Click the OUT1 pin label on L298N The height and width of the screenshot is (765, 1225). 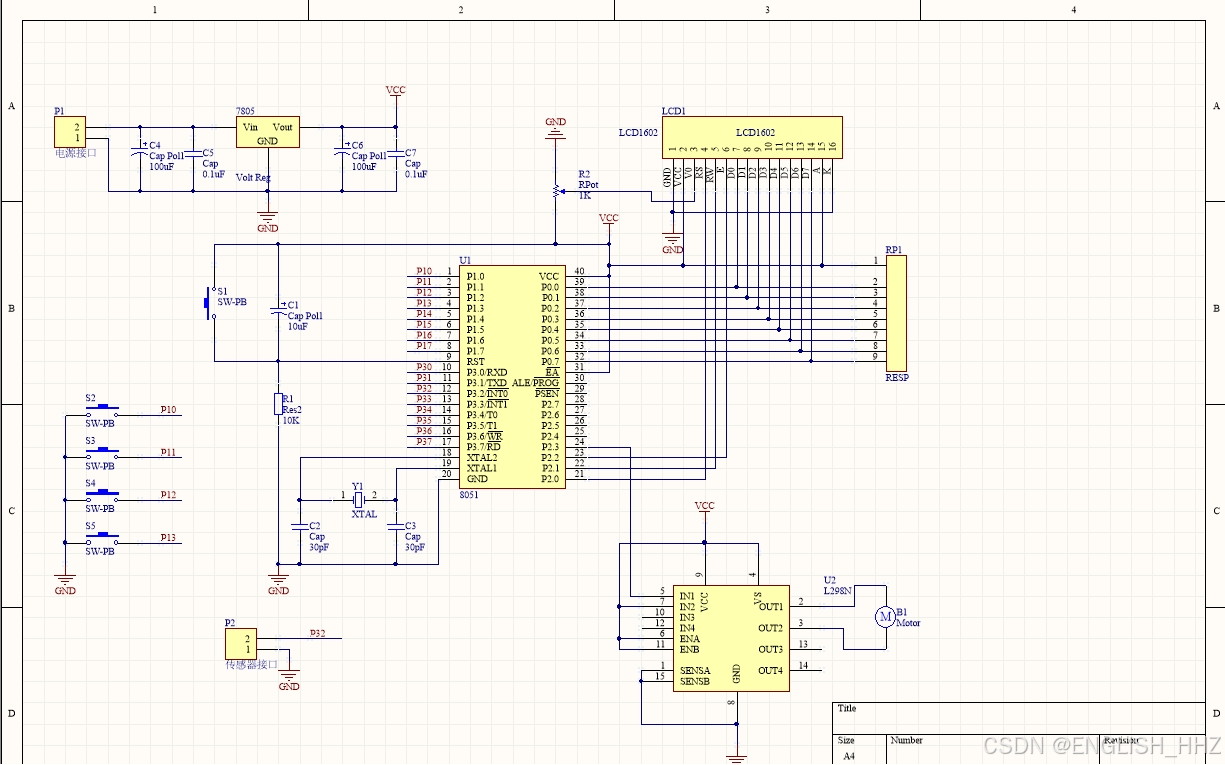771,607
